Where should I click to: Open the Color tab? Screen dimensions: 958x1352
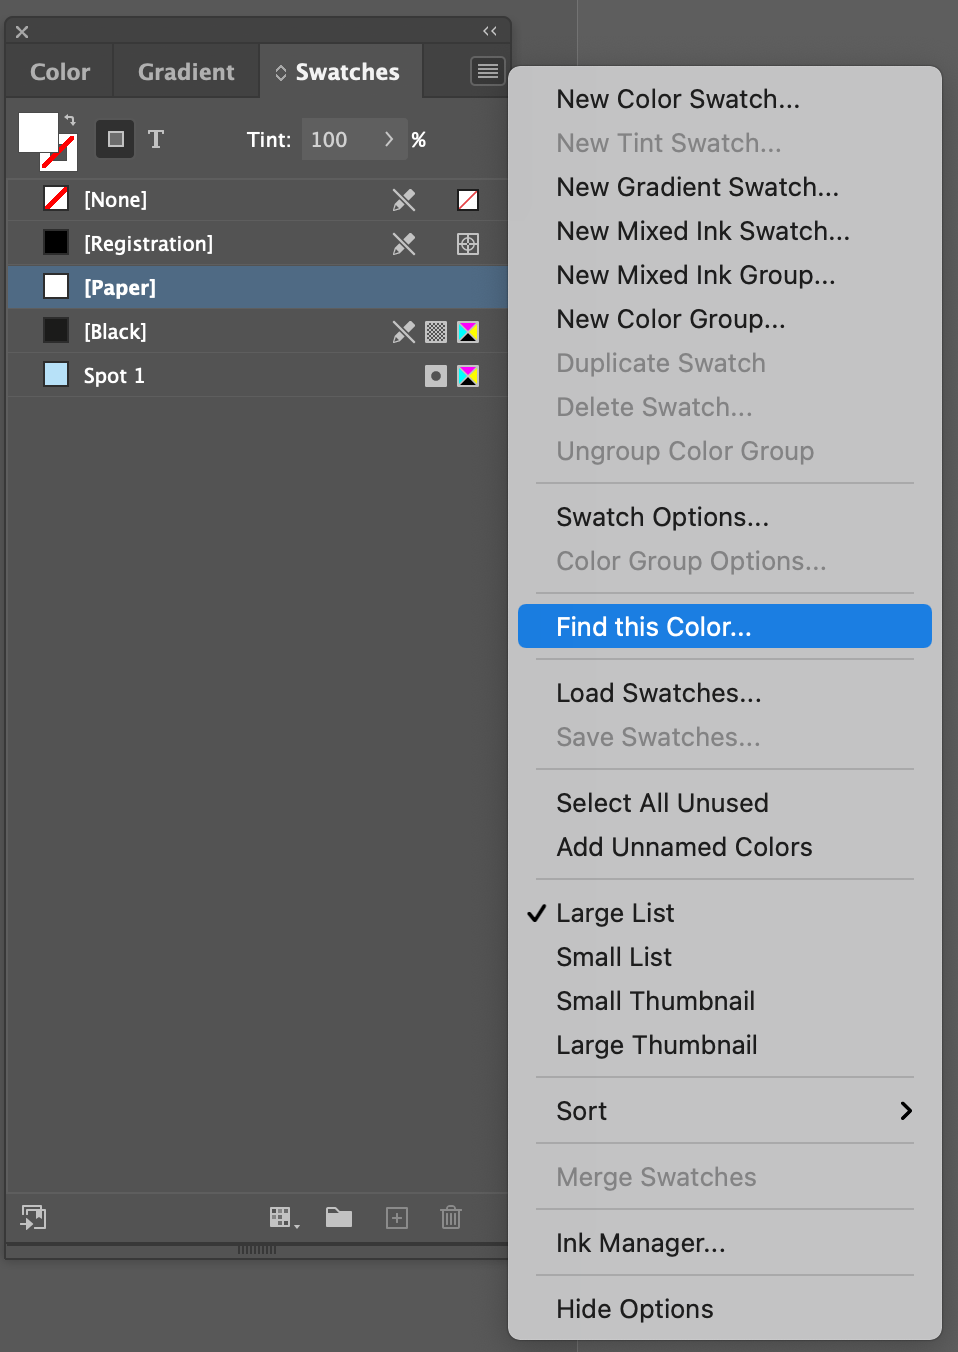[x=57, y=71]
